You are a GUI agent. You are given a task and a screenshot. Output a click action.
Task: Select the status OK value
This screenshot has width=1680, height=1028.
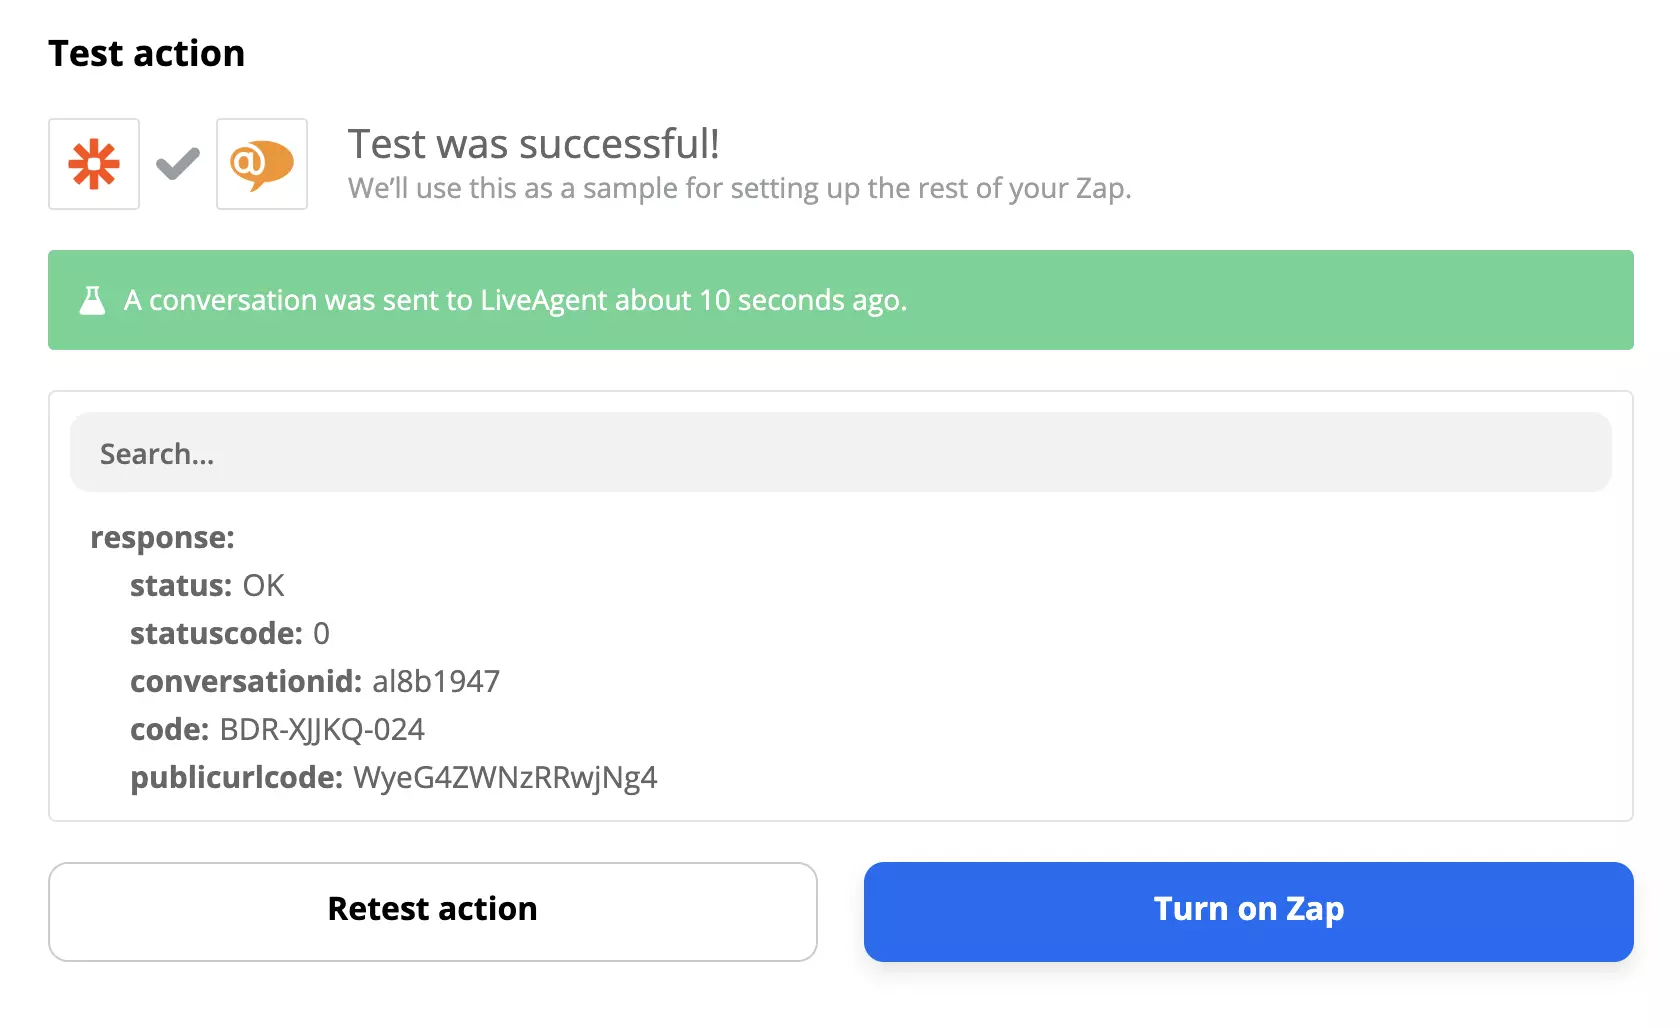point(263,585)
